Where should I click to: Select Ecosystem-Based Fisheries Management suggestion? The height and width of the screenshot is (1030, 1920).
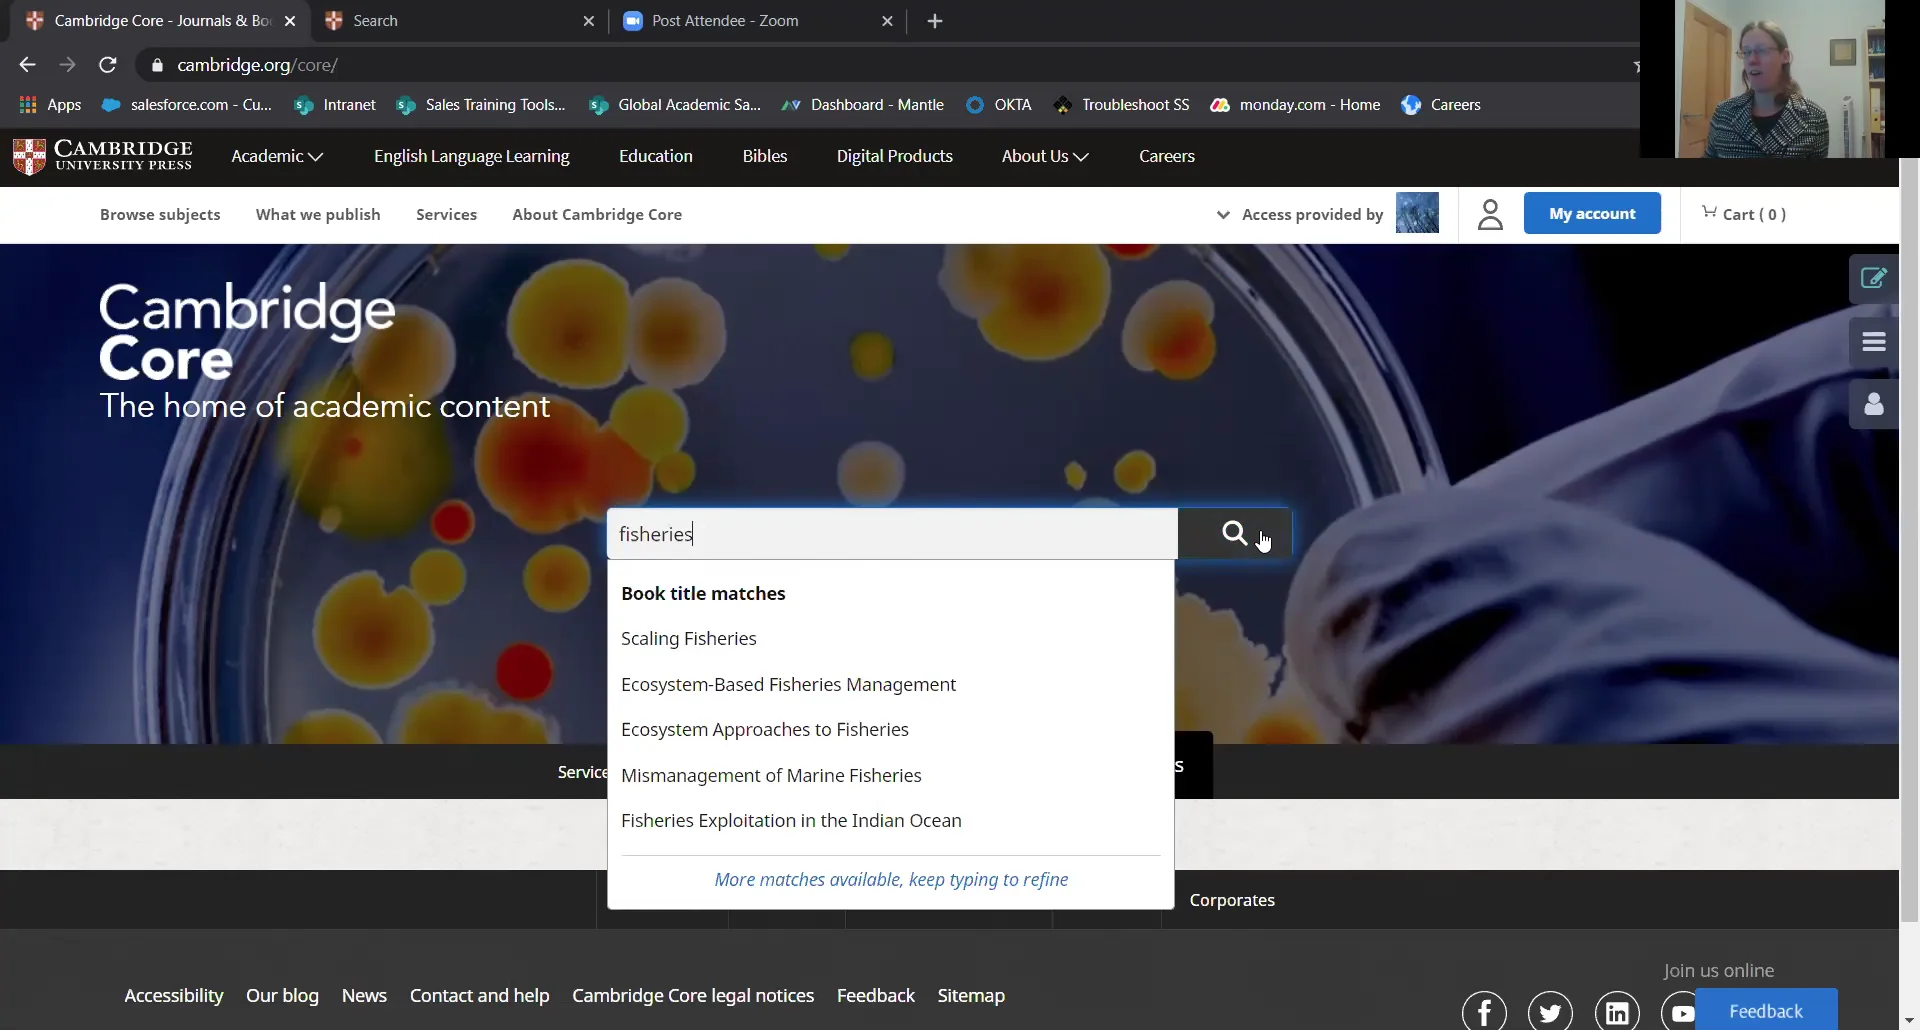(788, 684)
